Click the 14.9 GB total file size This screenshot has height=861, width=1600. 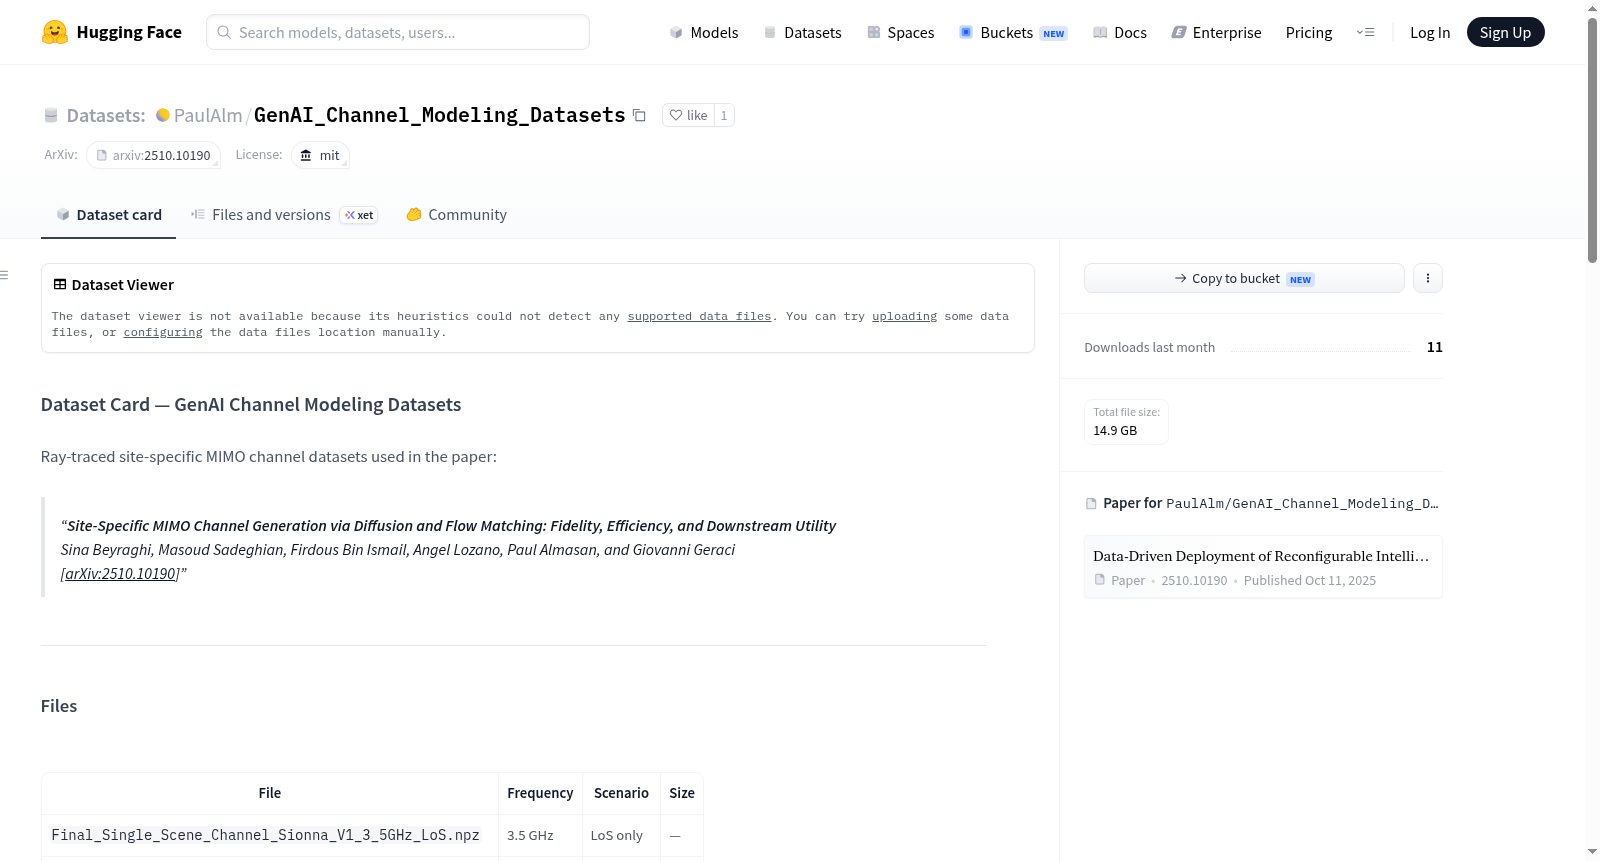coord(1115,431)
